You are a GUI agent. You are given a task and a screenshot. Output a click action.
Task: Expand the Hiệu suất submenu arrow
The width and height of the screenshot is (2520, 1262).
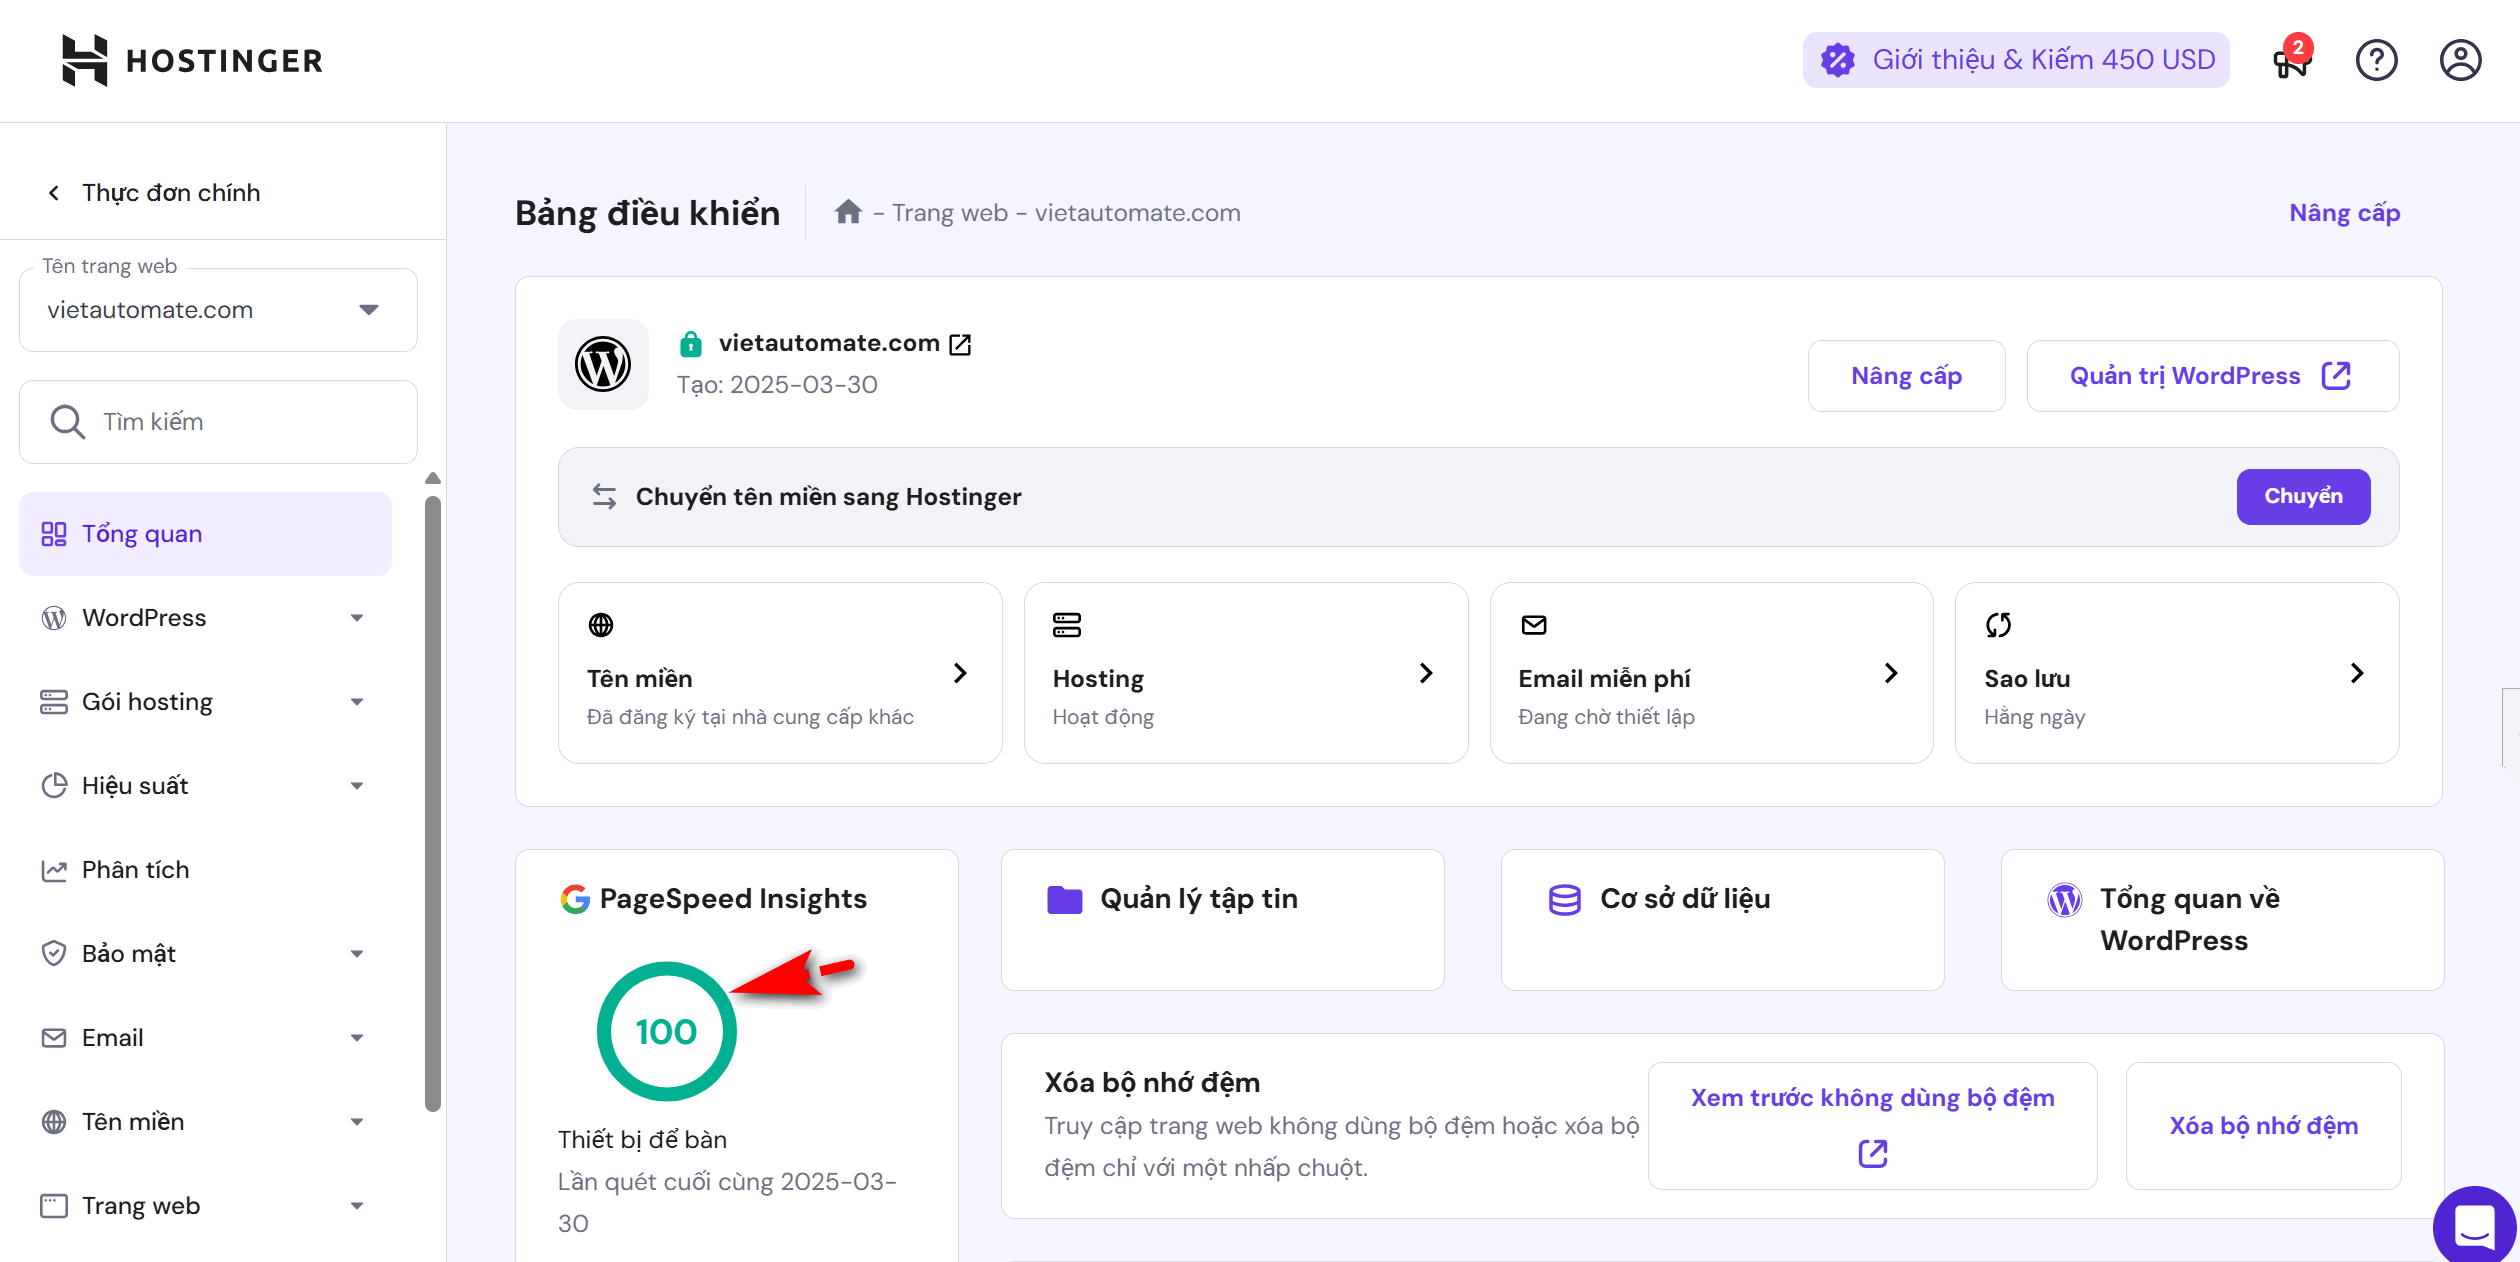357,786
